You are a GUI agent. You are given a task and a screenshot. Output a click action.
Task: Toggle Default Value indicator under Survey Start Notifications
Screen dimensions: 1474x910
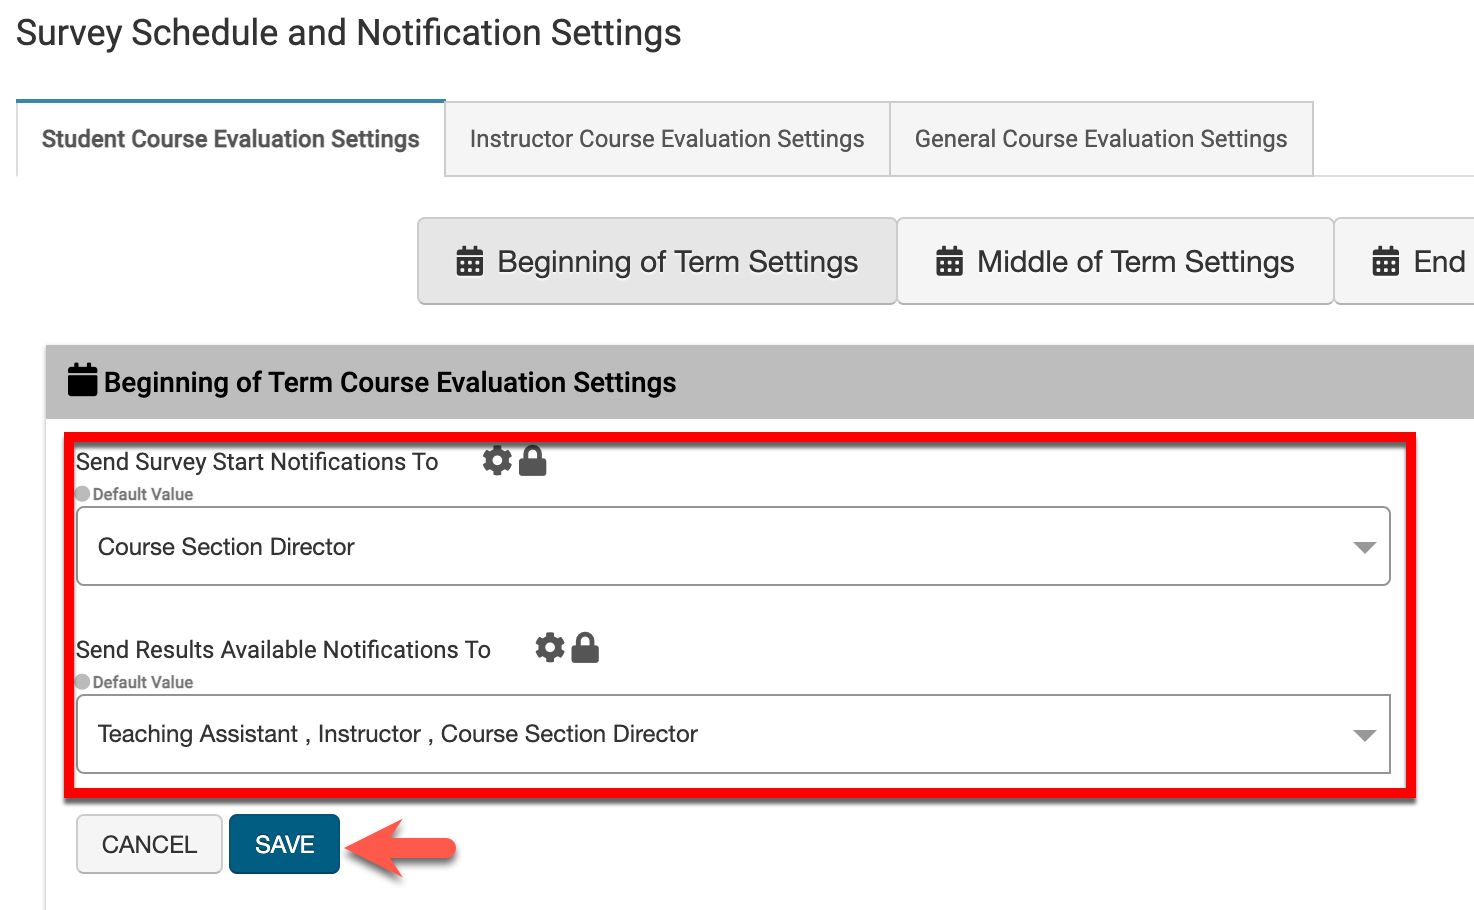83,494
